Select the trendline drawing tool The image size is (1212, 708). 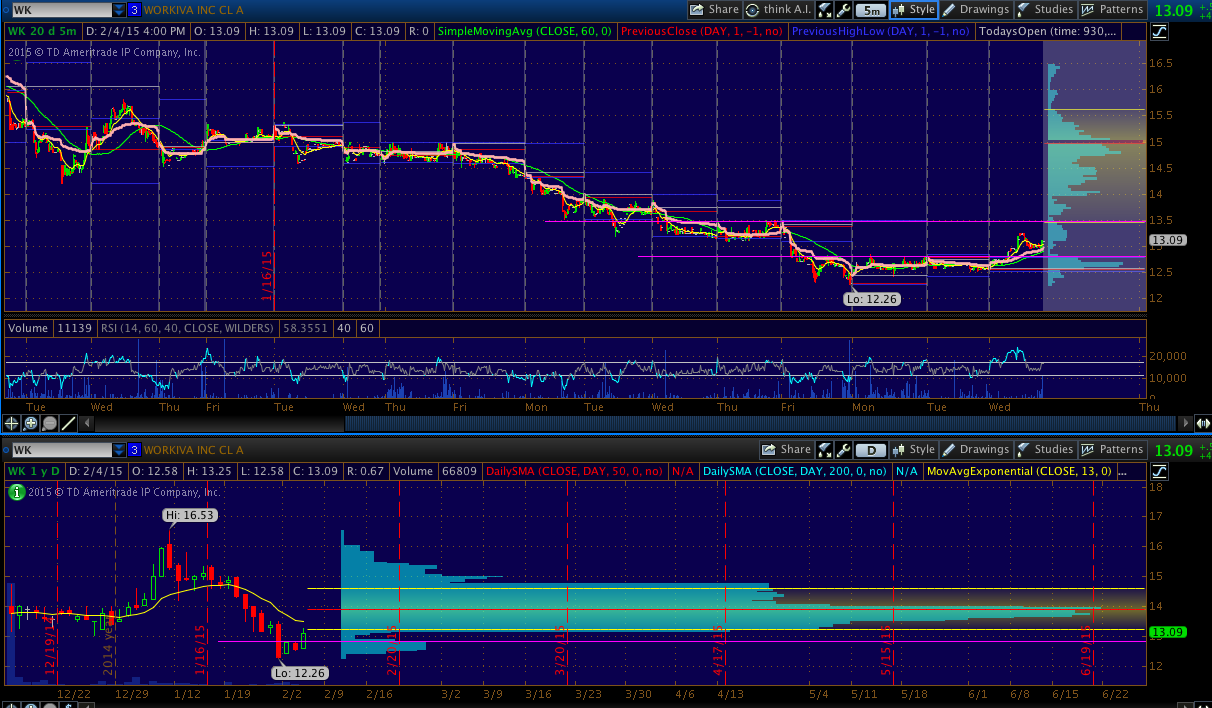67,423
